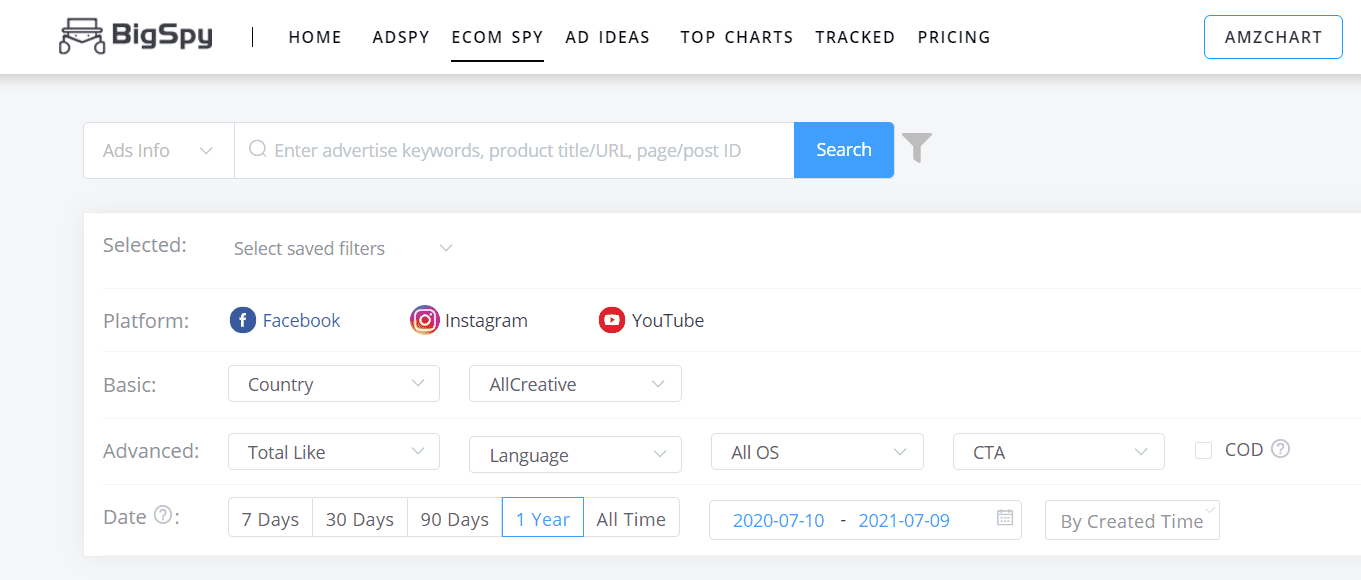
Task: Open the Ads Info dropdown
Action: point(159,150)
